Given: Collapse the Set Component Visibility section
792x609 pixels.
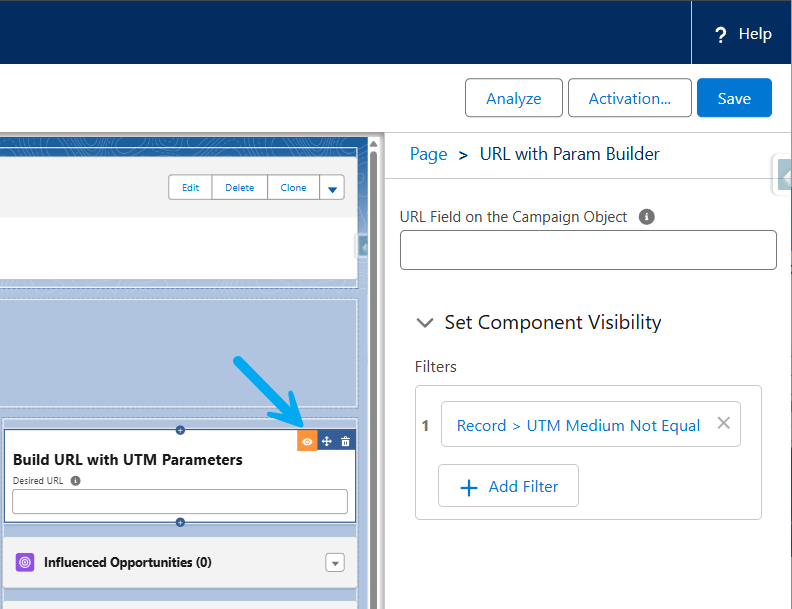Looking at the screenshot, I should [x=425, y=322].
